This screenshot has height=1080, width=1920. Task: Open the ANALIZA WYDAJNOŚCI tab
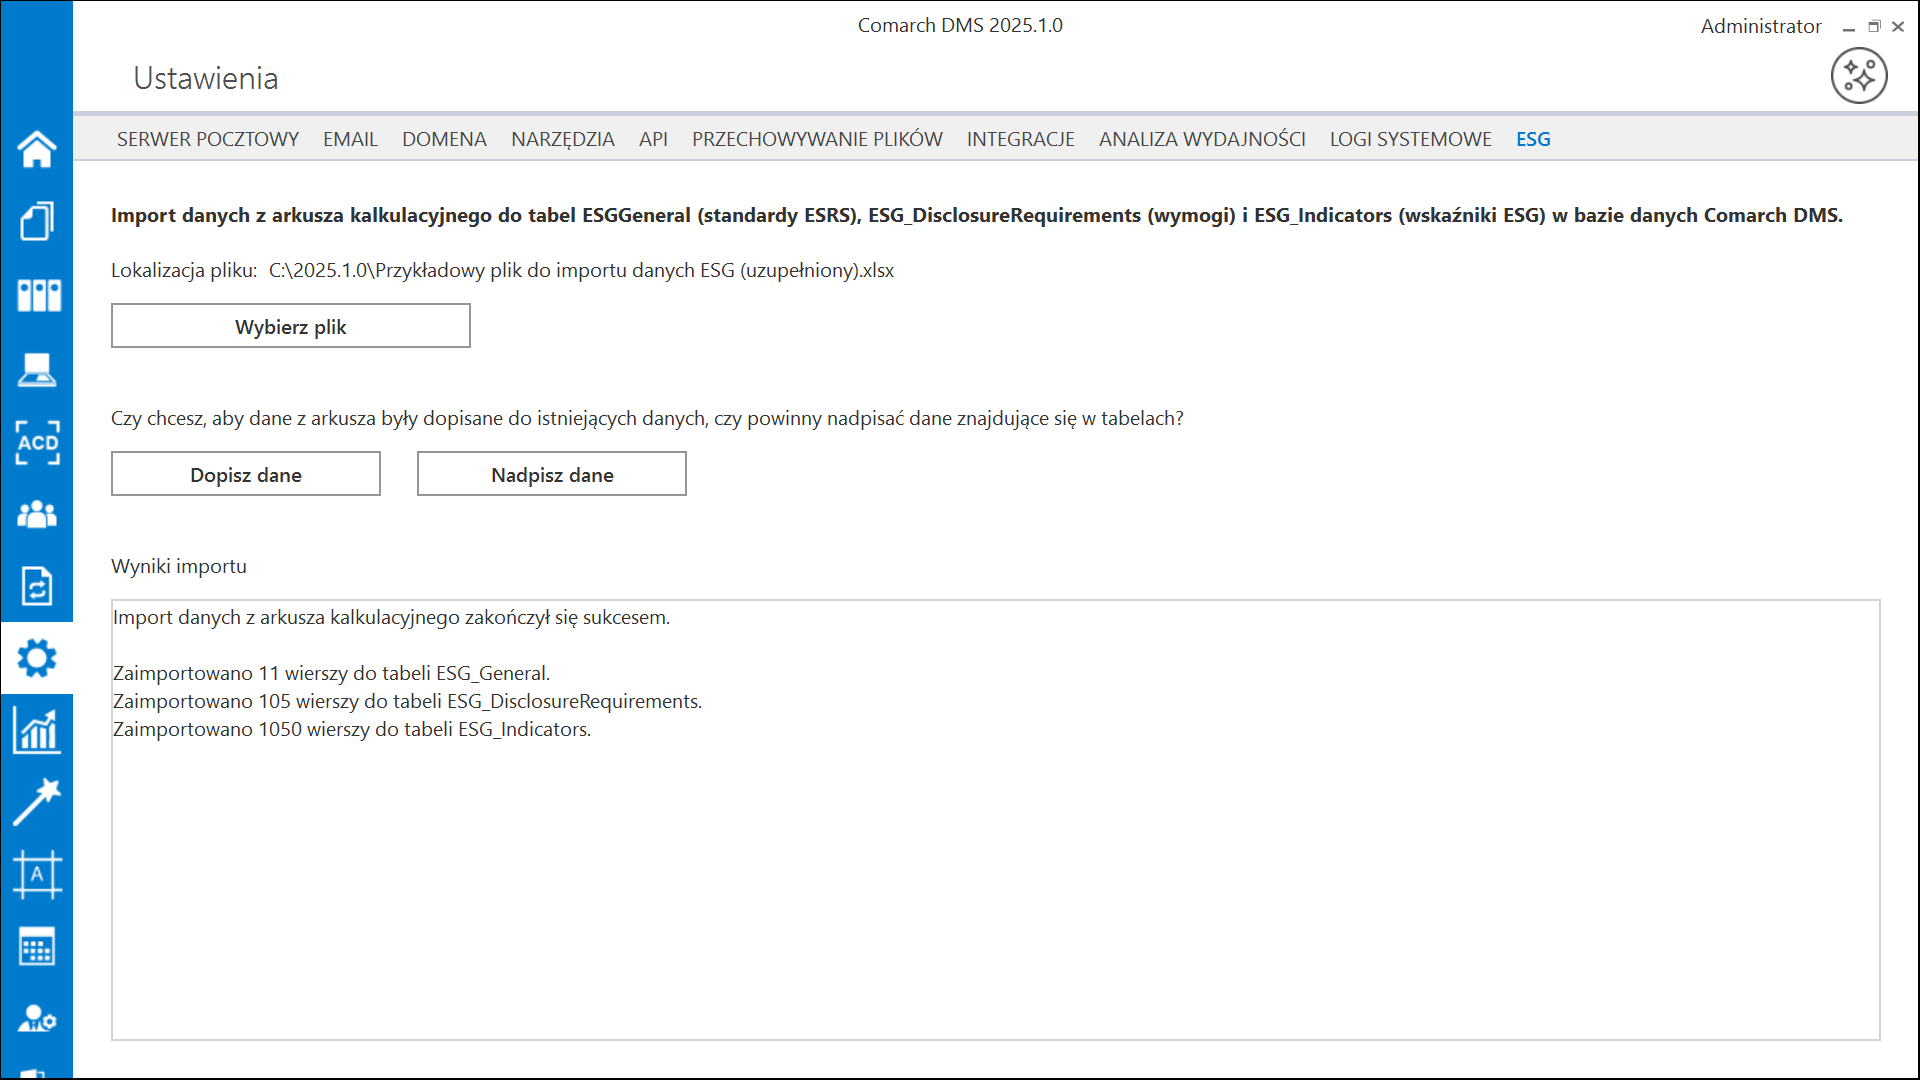click(1202, 139)
